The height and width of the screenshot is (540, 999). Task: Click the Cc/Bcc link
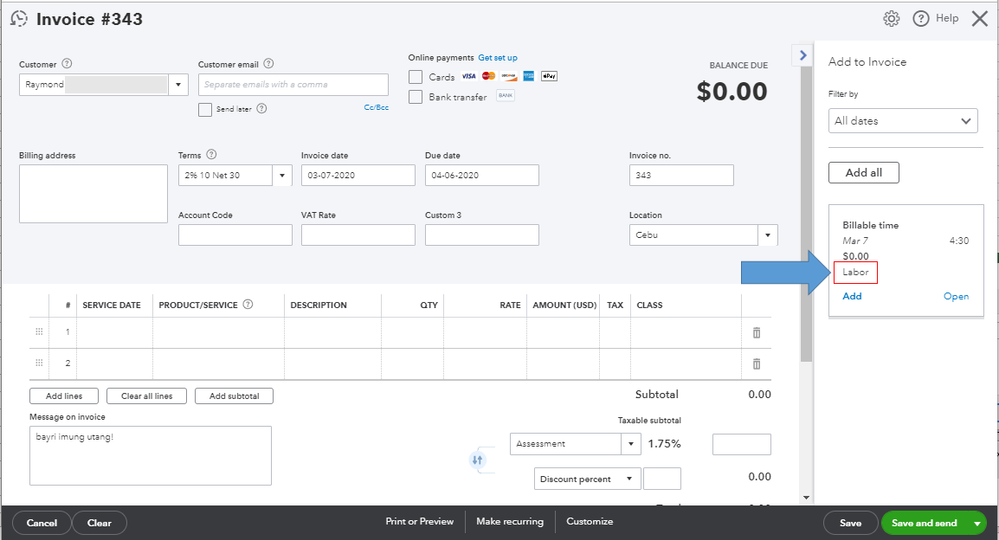pyautogui.click(x=376, y=108)
